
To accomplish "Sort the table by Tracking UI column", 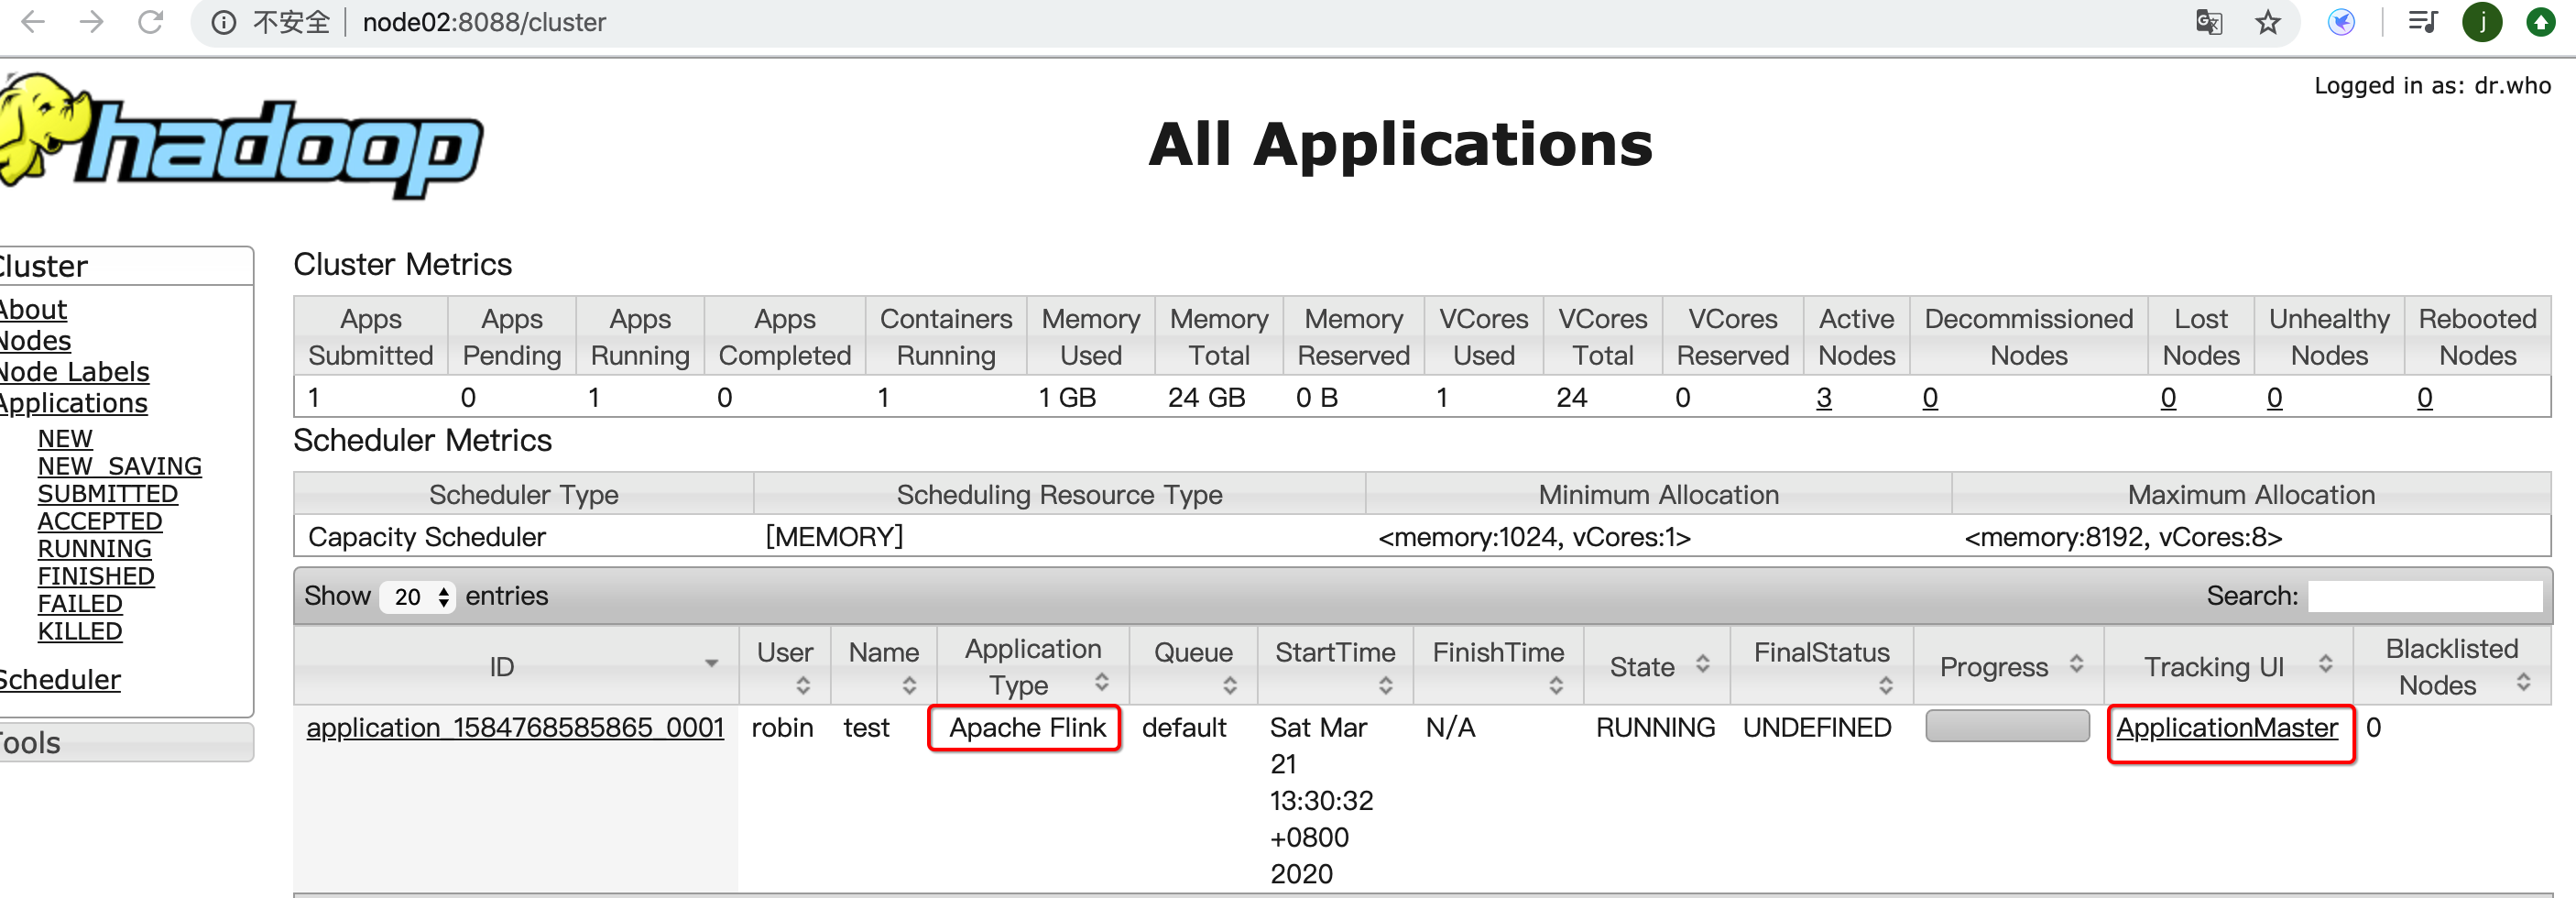I will 2229,666.
